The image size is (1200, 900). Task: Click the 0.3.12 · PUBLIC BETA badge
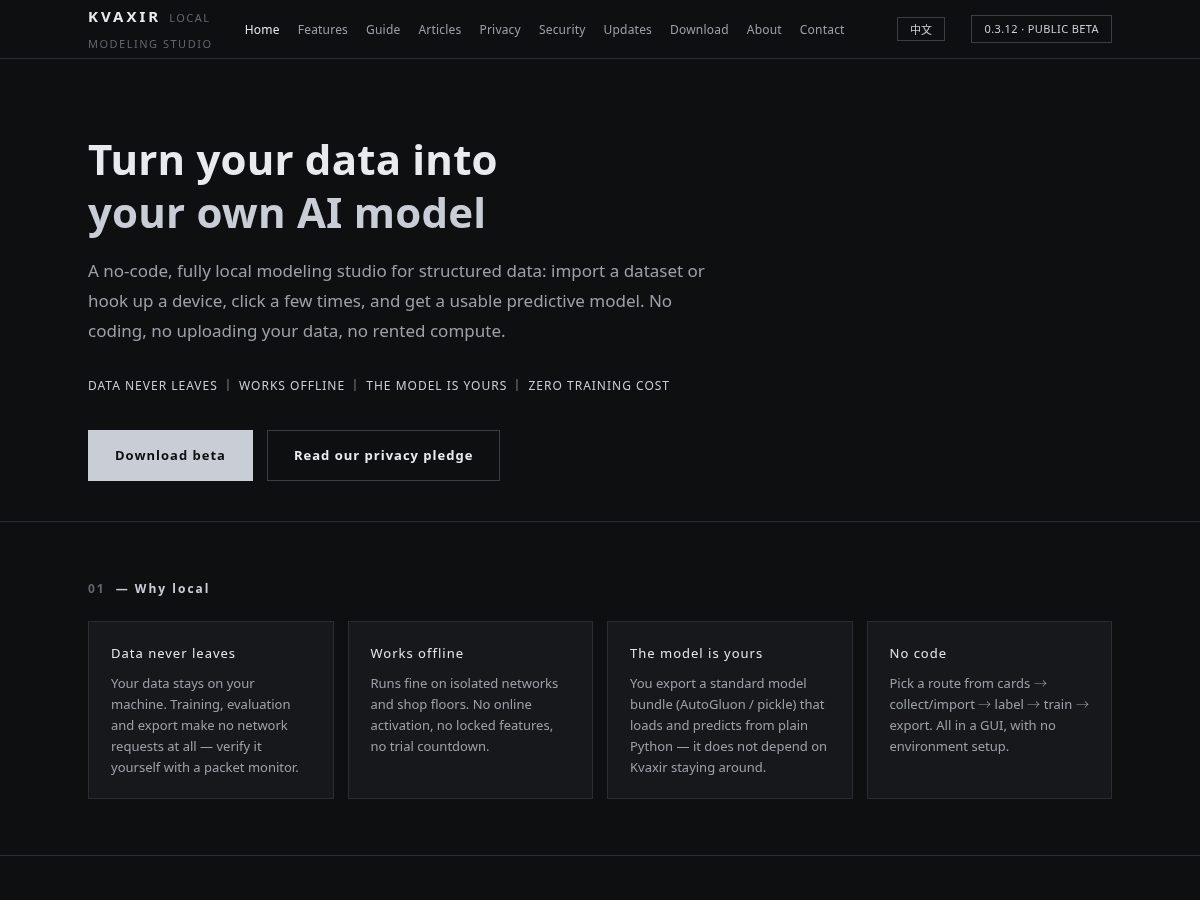[1041, 29]
